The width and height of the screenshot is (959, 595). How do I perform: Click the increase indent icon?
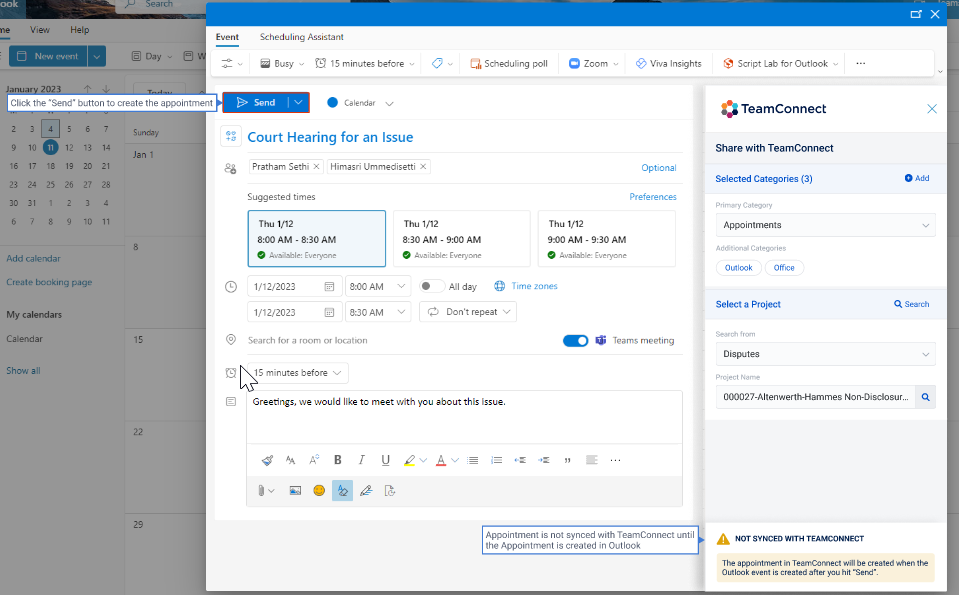(544, 460)
